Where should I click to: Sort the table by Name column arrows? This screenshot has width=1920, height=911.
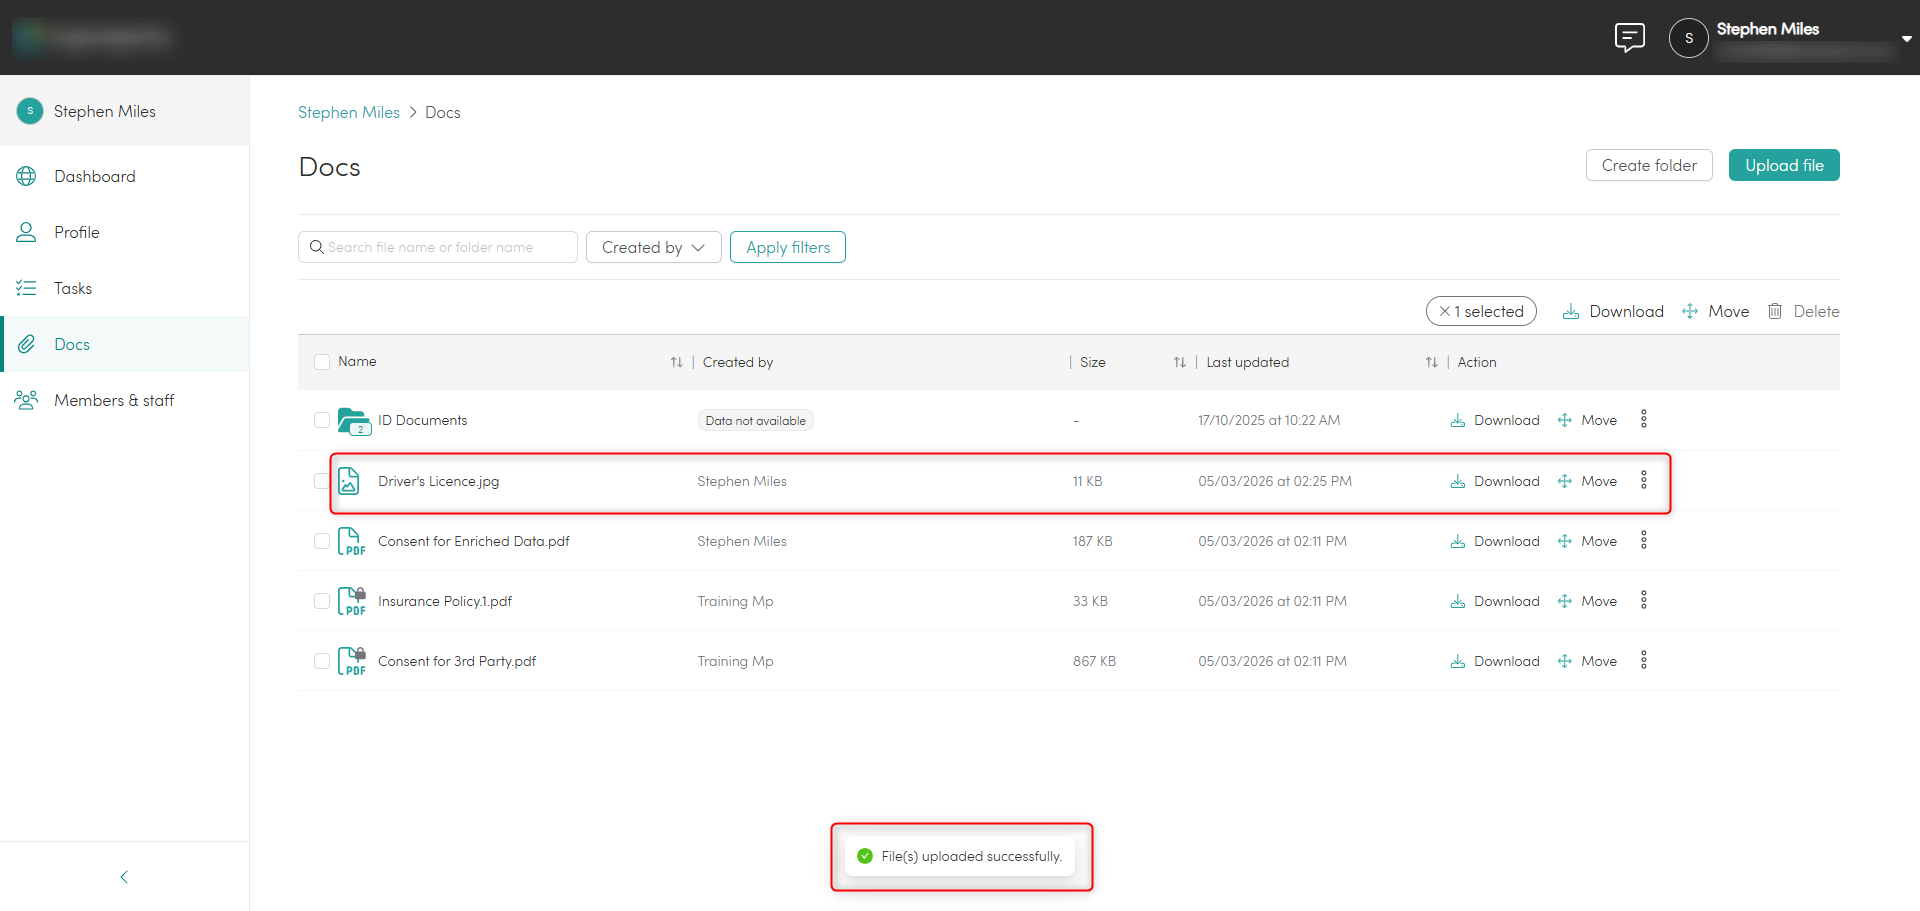[x=677, y=362]
